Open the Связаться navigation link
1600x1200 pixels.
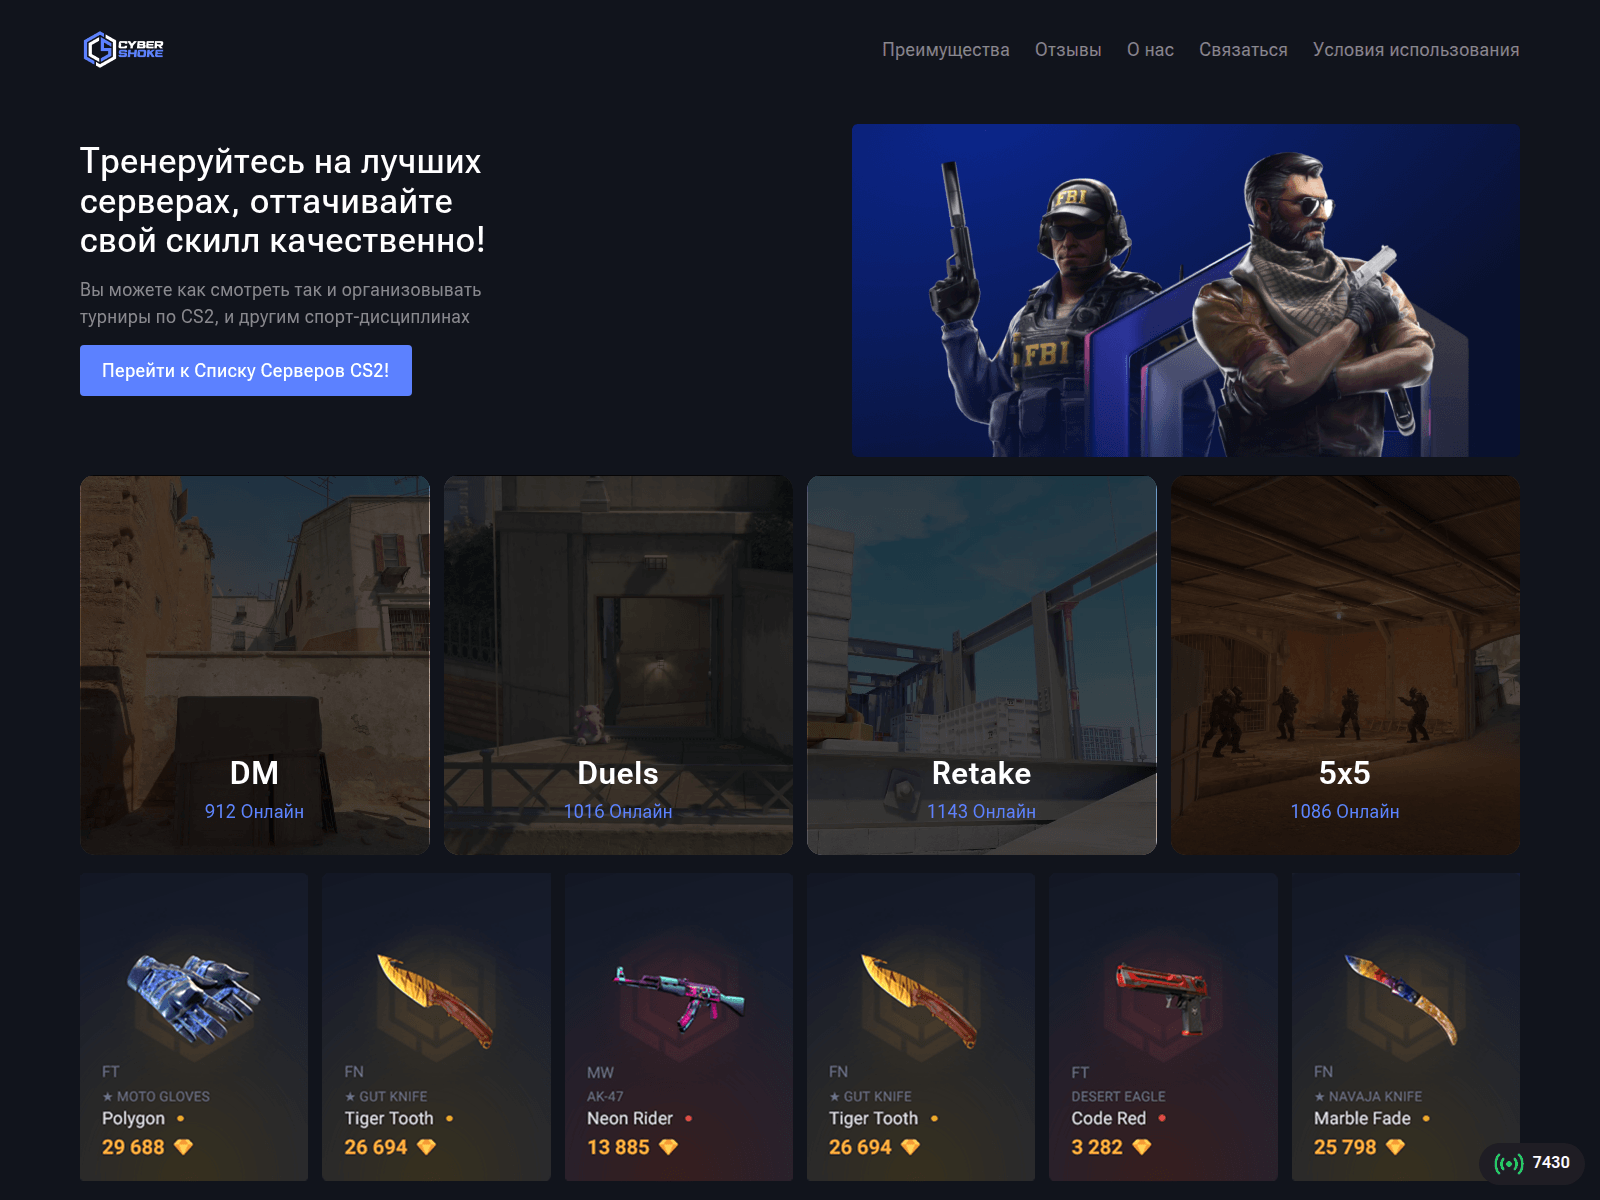(x=1243, y=50)
